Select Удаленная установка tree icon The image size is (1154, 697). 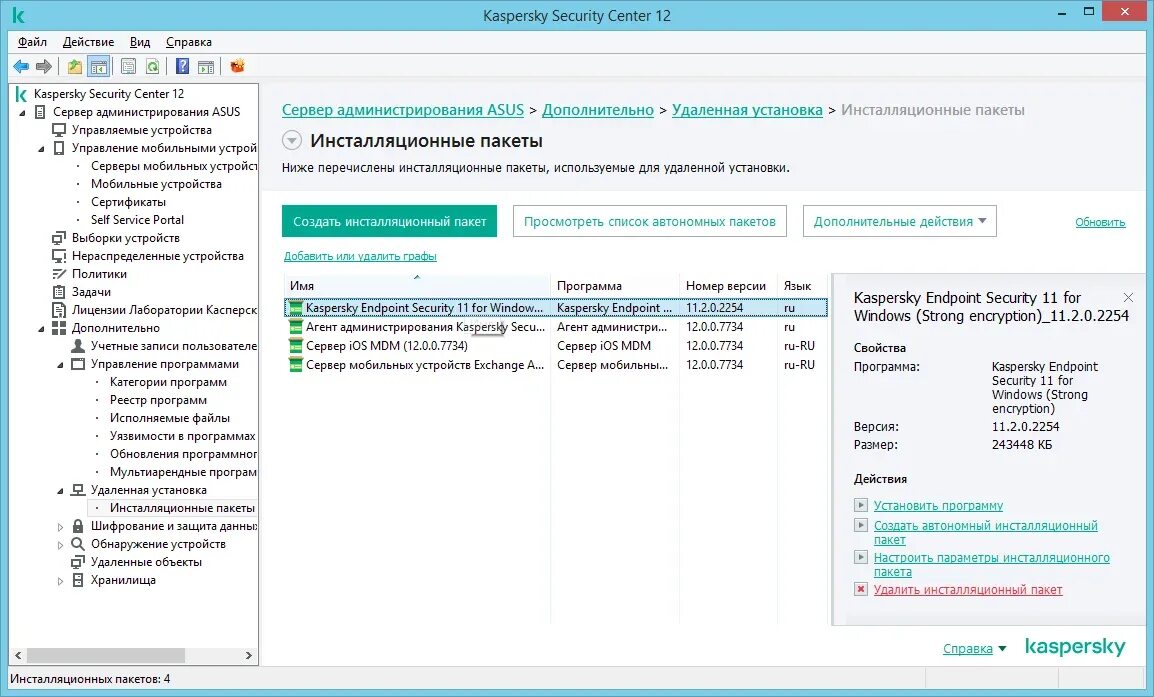pos(78,490)
